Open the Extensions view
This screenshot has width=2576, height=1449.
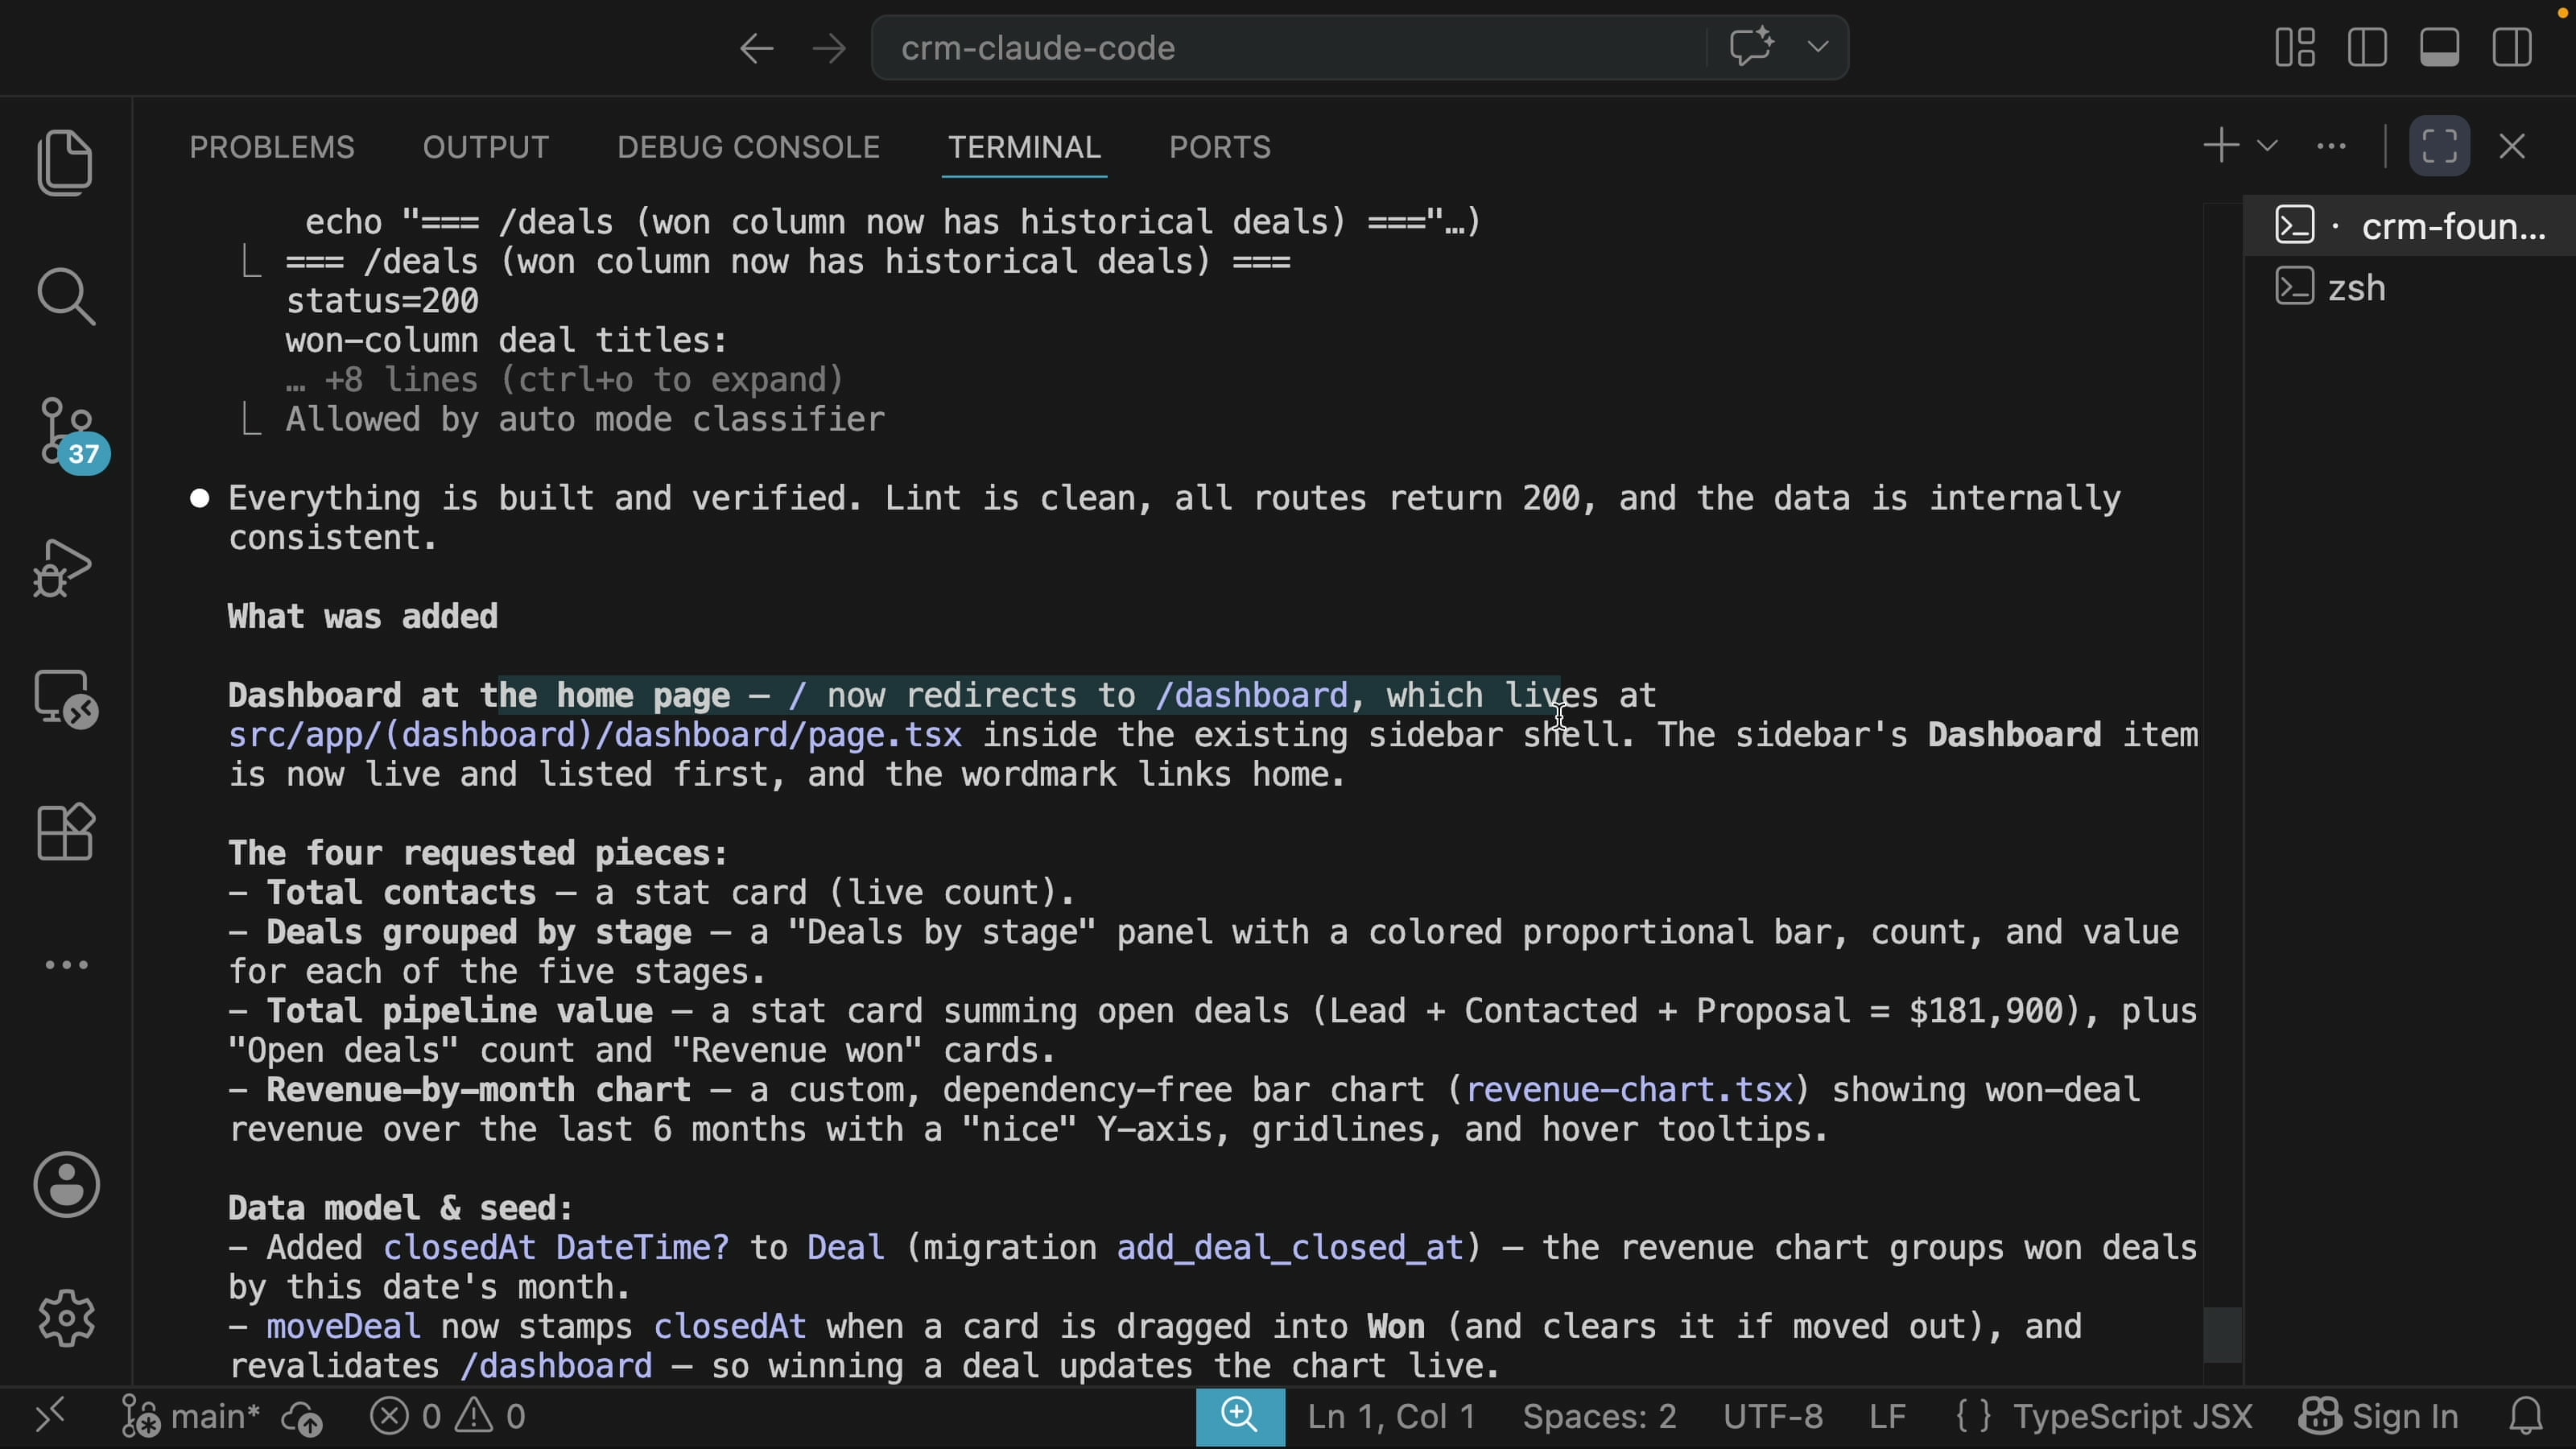[66, 832]
